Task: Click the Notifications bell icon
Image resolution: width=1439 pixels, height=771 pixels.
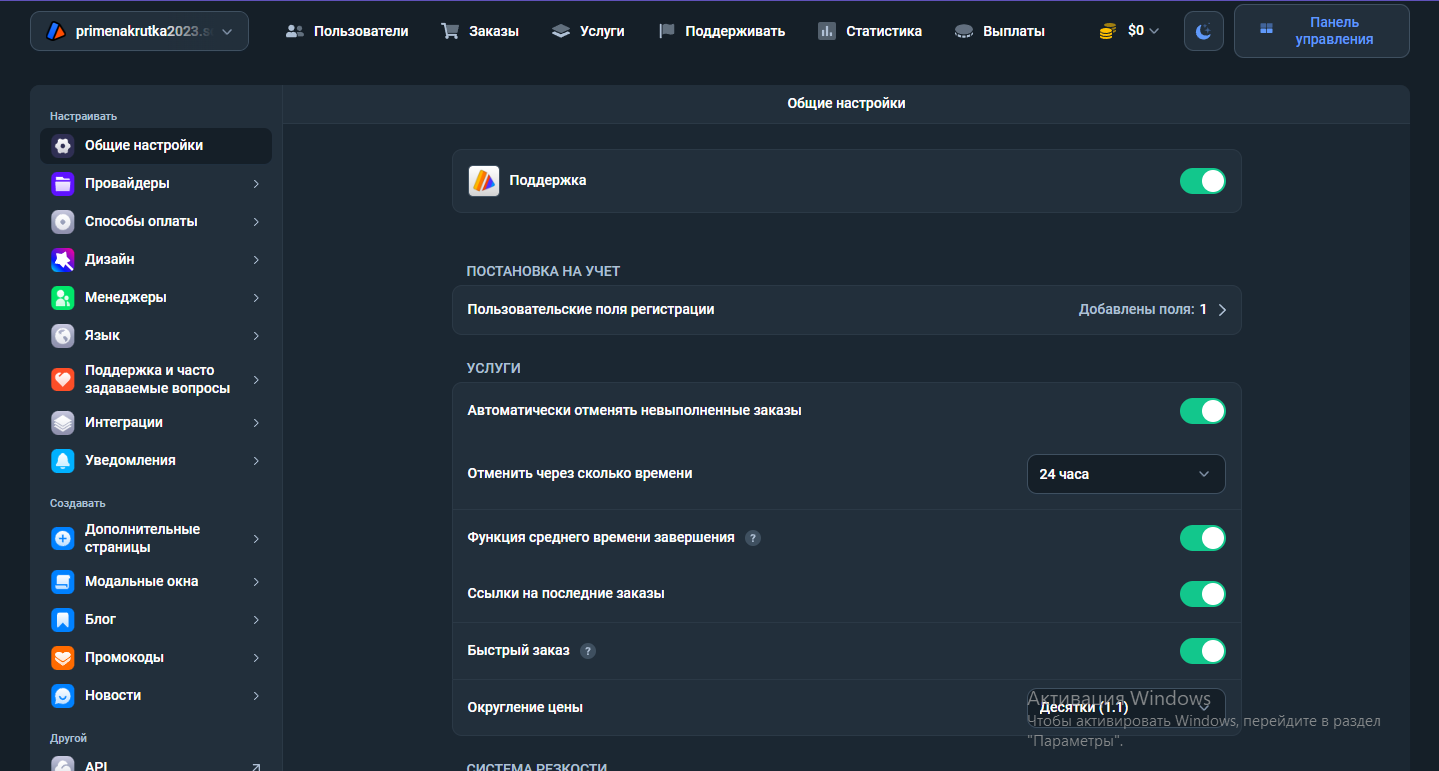Action: pyautogui.click(x=63, y=460)
